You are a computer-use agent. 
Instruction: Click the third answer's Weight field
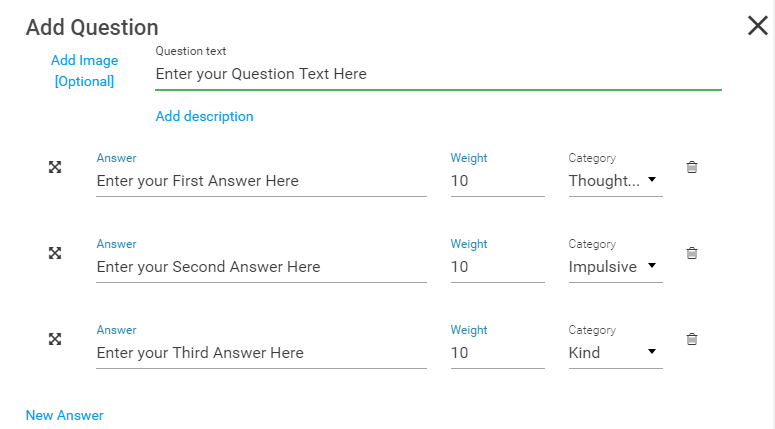498,353
